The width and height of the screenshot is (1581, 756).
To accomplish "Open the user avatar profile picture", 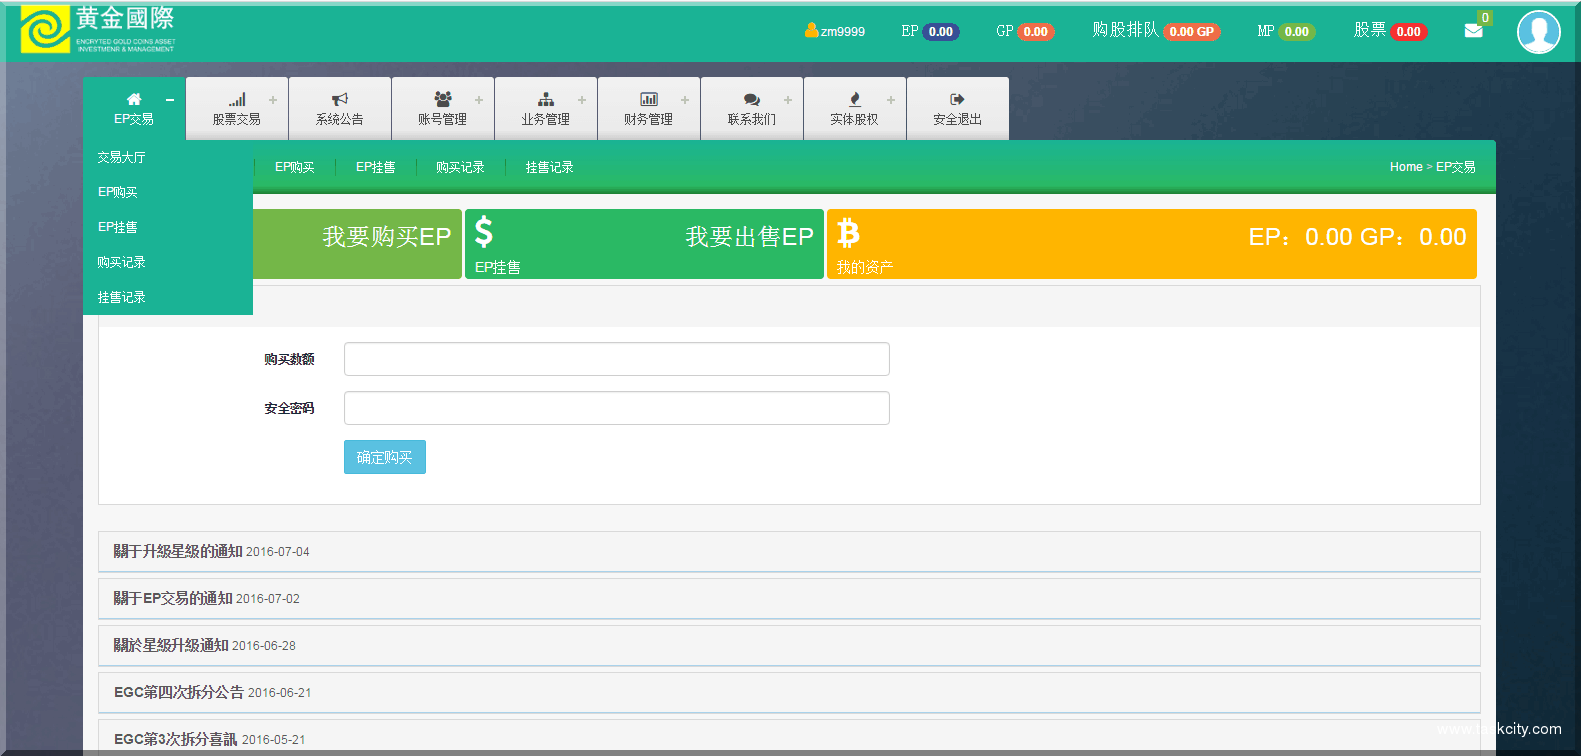I will (1538, 32).
